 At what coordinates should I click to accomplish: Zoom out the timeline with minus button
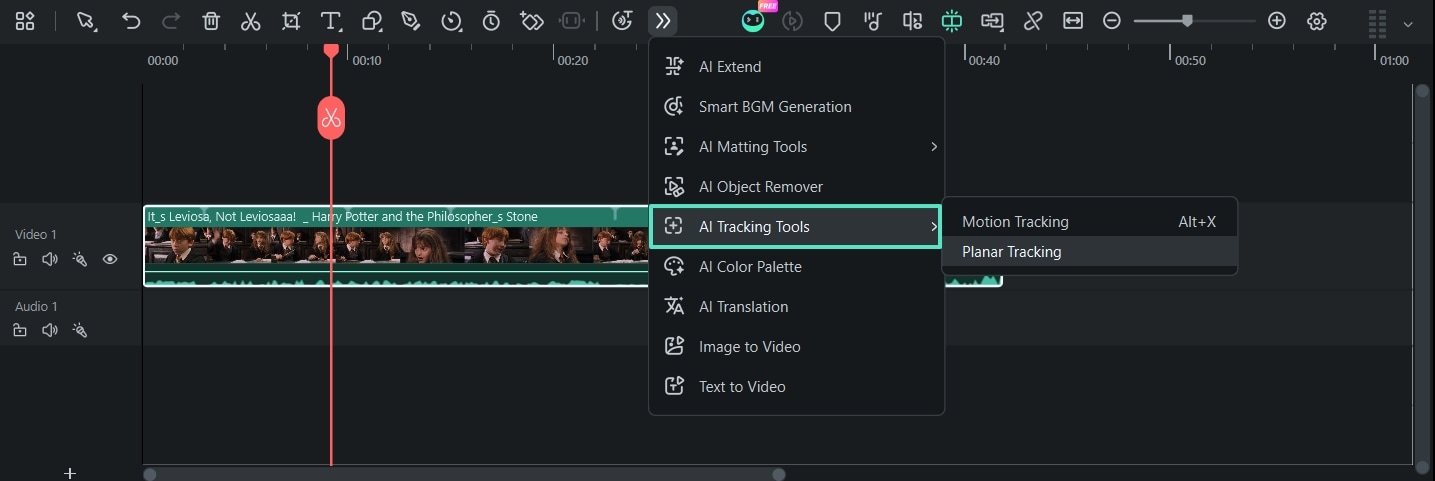1112,21
